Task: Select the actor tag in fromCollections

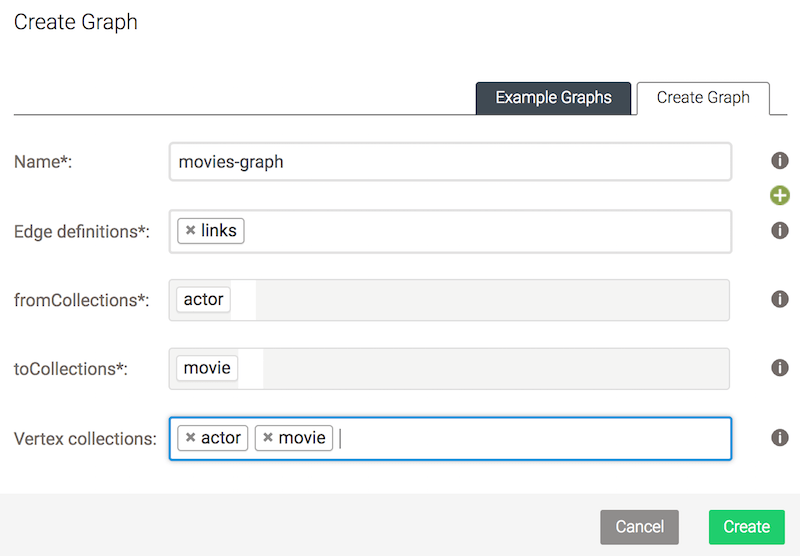Action: [203, 299]
